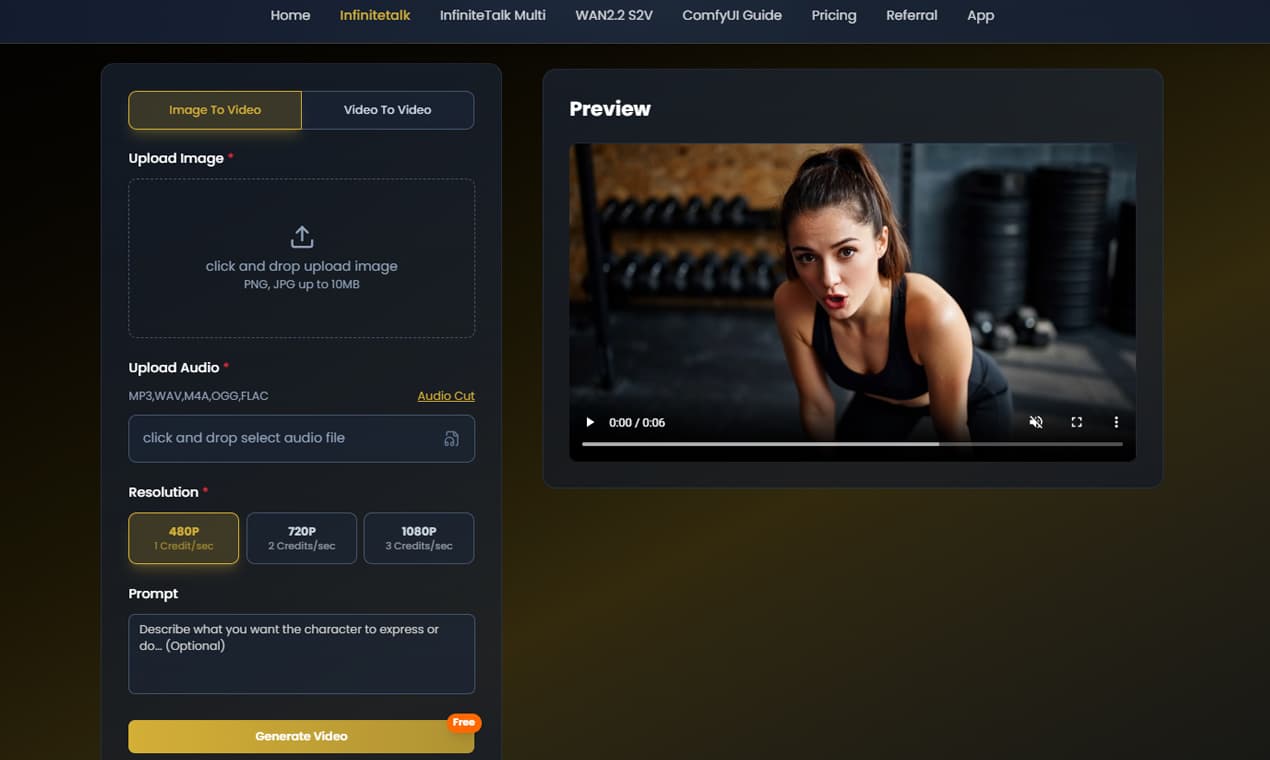
Task: Play the preview video
Action: pyautogui.click(x=590, y=422)
